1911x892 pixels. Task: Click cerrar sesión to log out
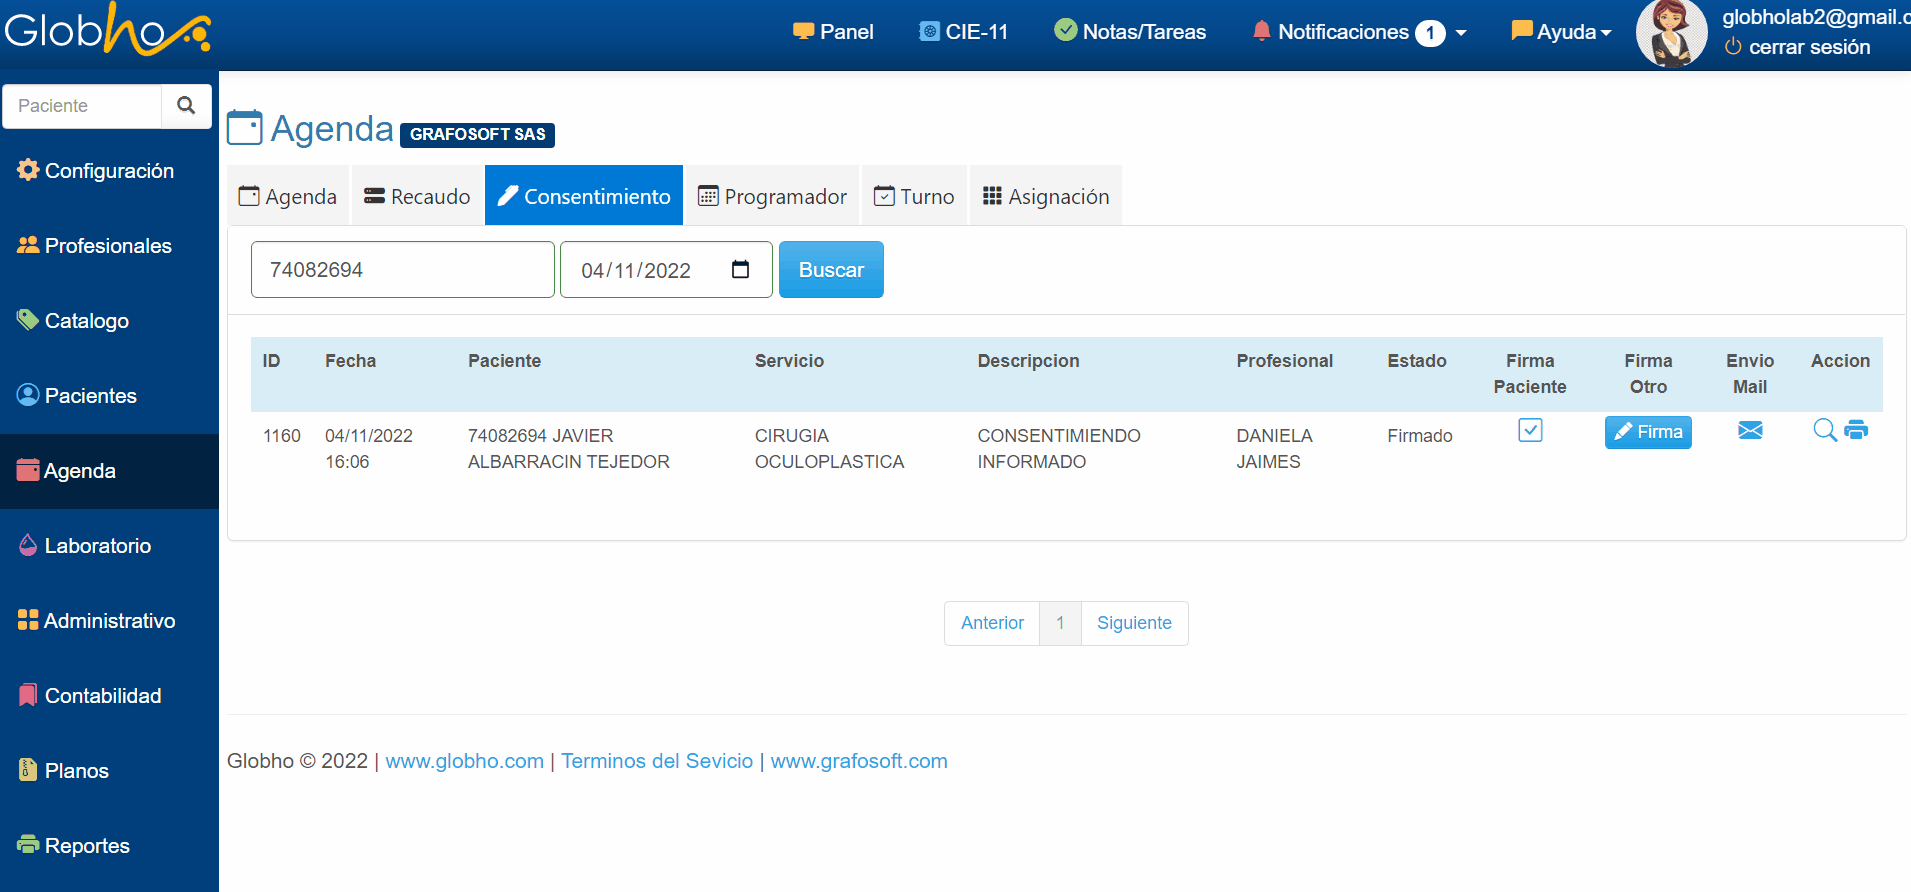tap(1808, 47)
